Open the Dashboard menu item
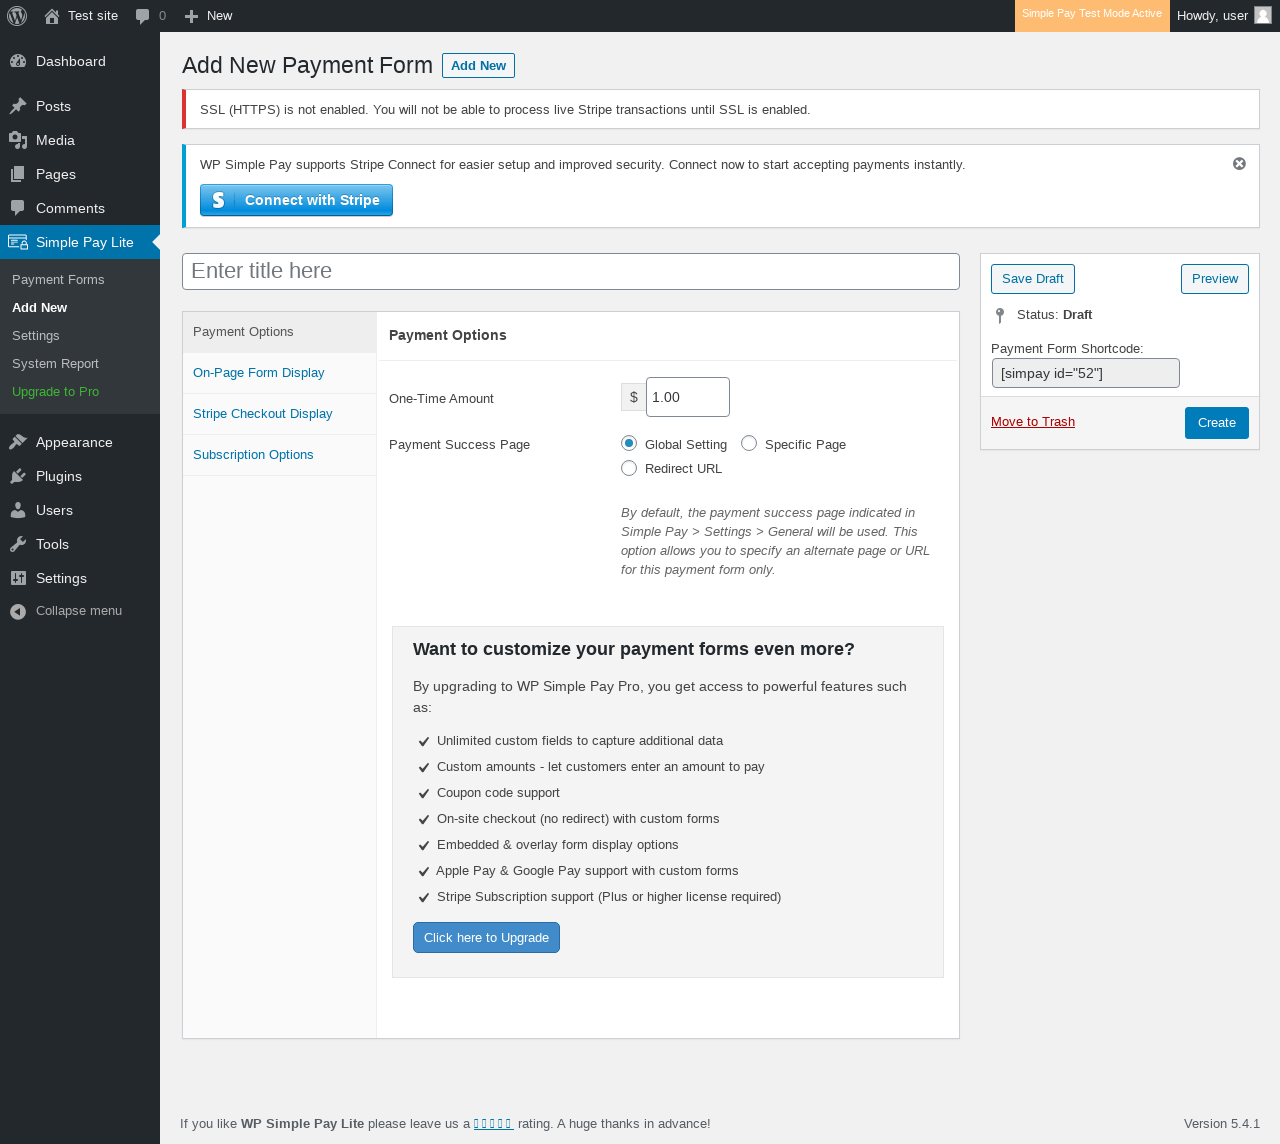This screenshot has width=1280, height=1144. point(80,61)
